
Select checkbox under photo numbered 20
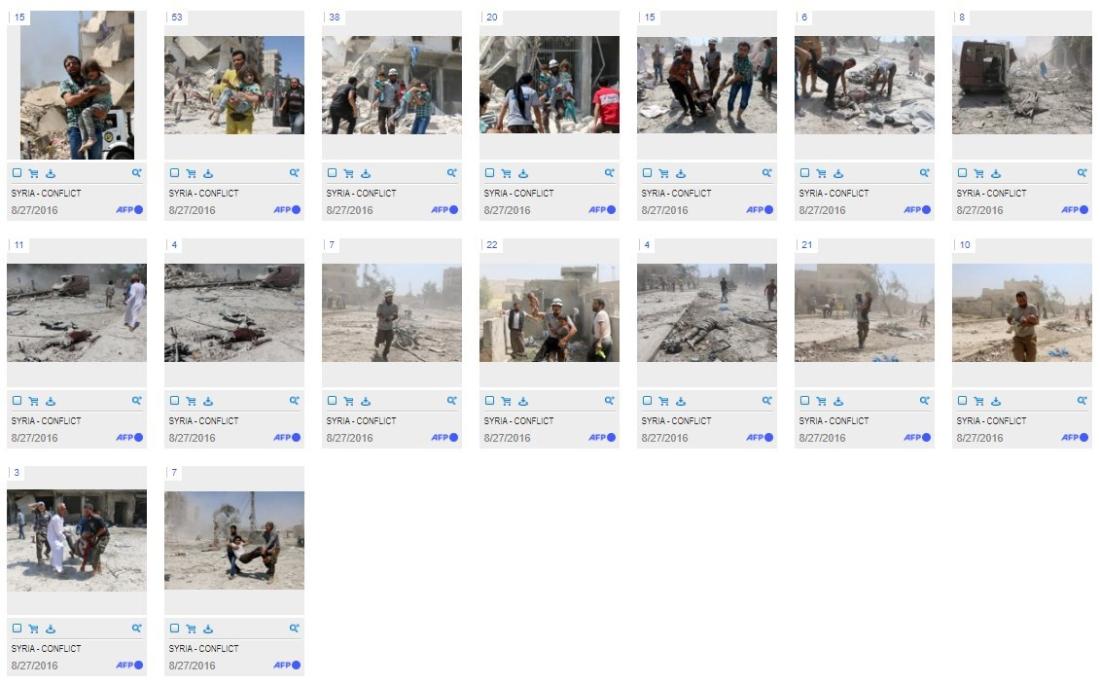(489, 173)
